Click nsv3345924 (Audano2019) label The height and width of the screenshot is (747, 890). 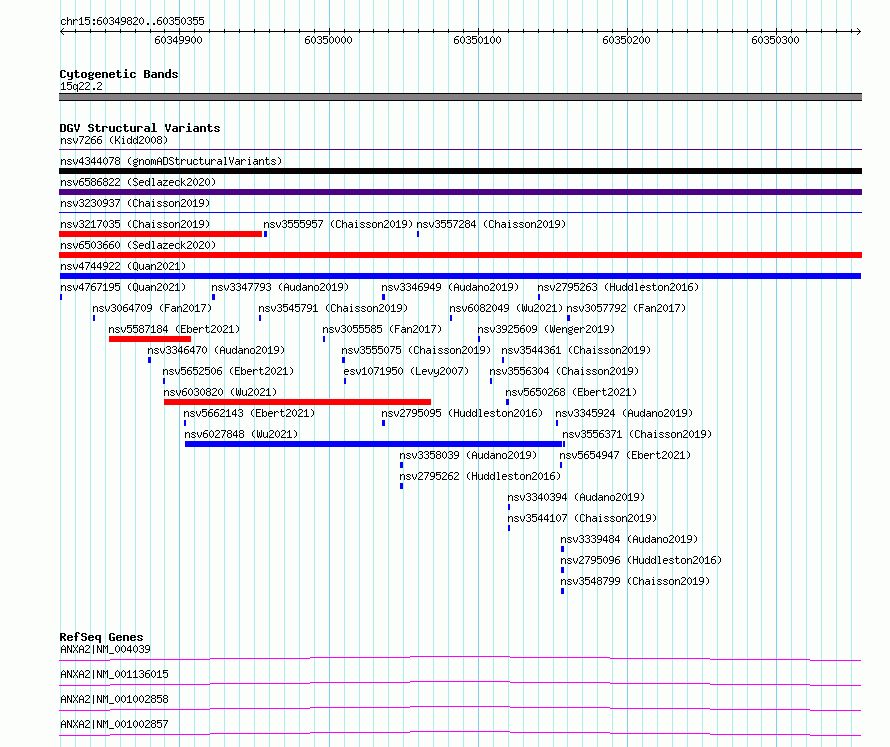pyautogui.click(x=624, y=413)
